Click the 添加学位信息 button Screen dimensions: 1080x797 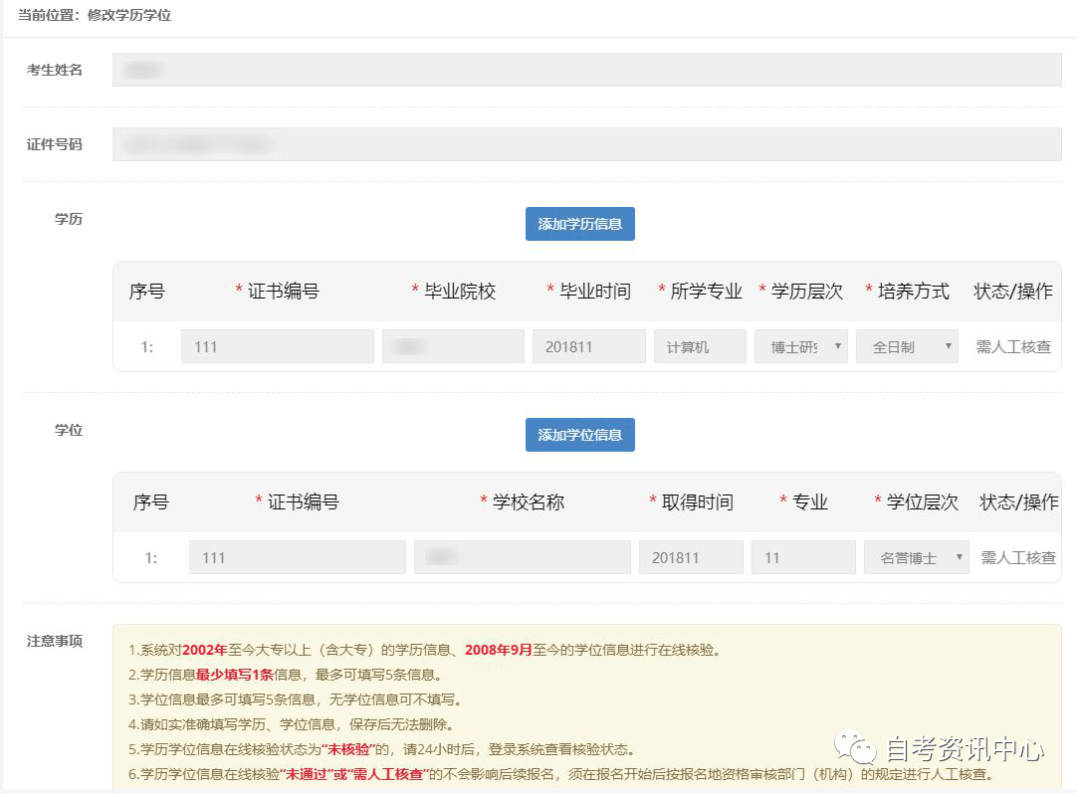coord(580,435)
